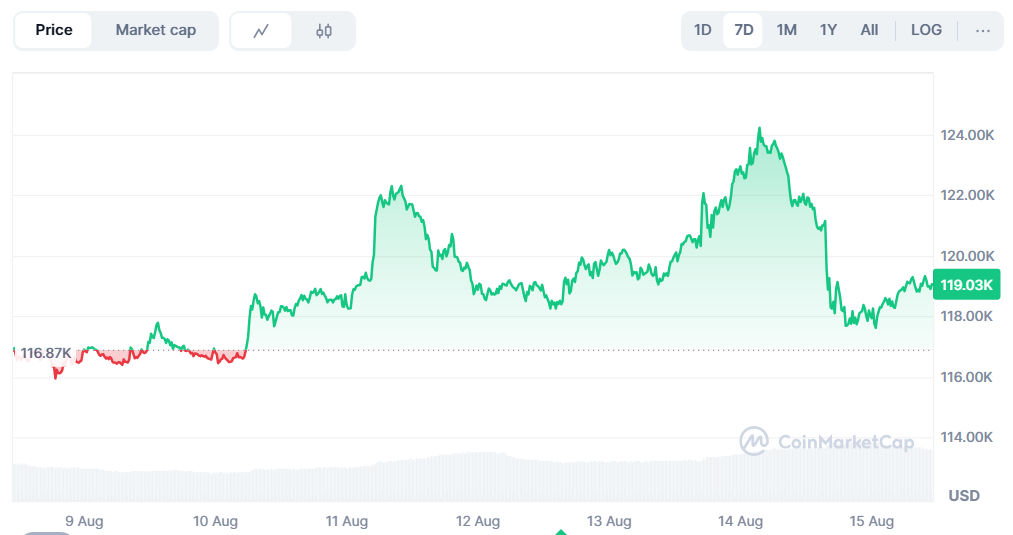The height and width of the screenshot is (535, 1013).
Task: Toggle LOG scale on the chart
Action: tap(926, 30)
